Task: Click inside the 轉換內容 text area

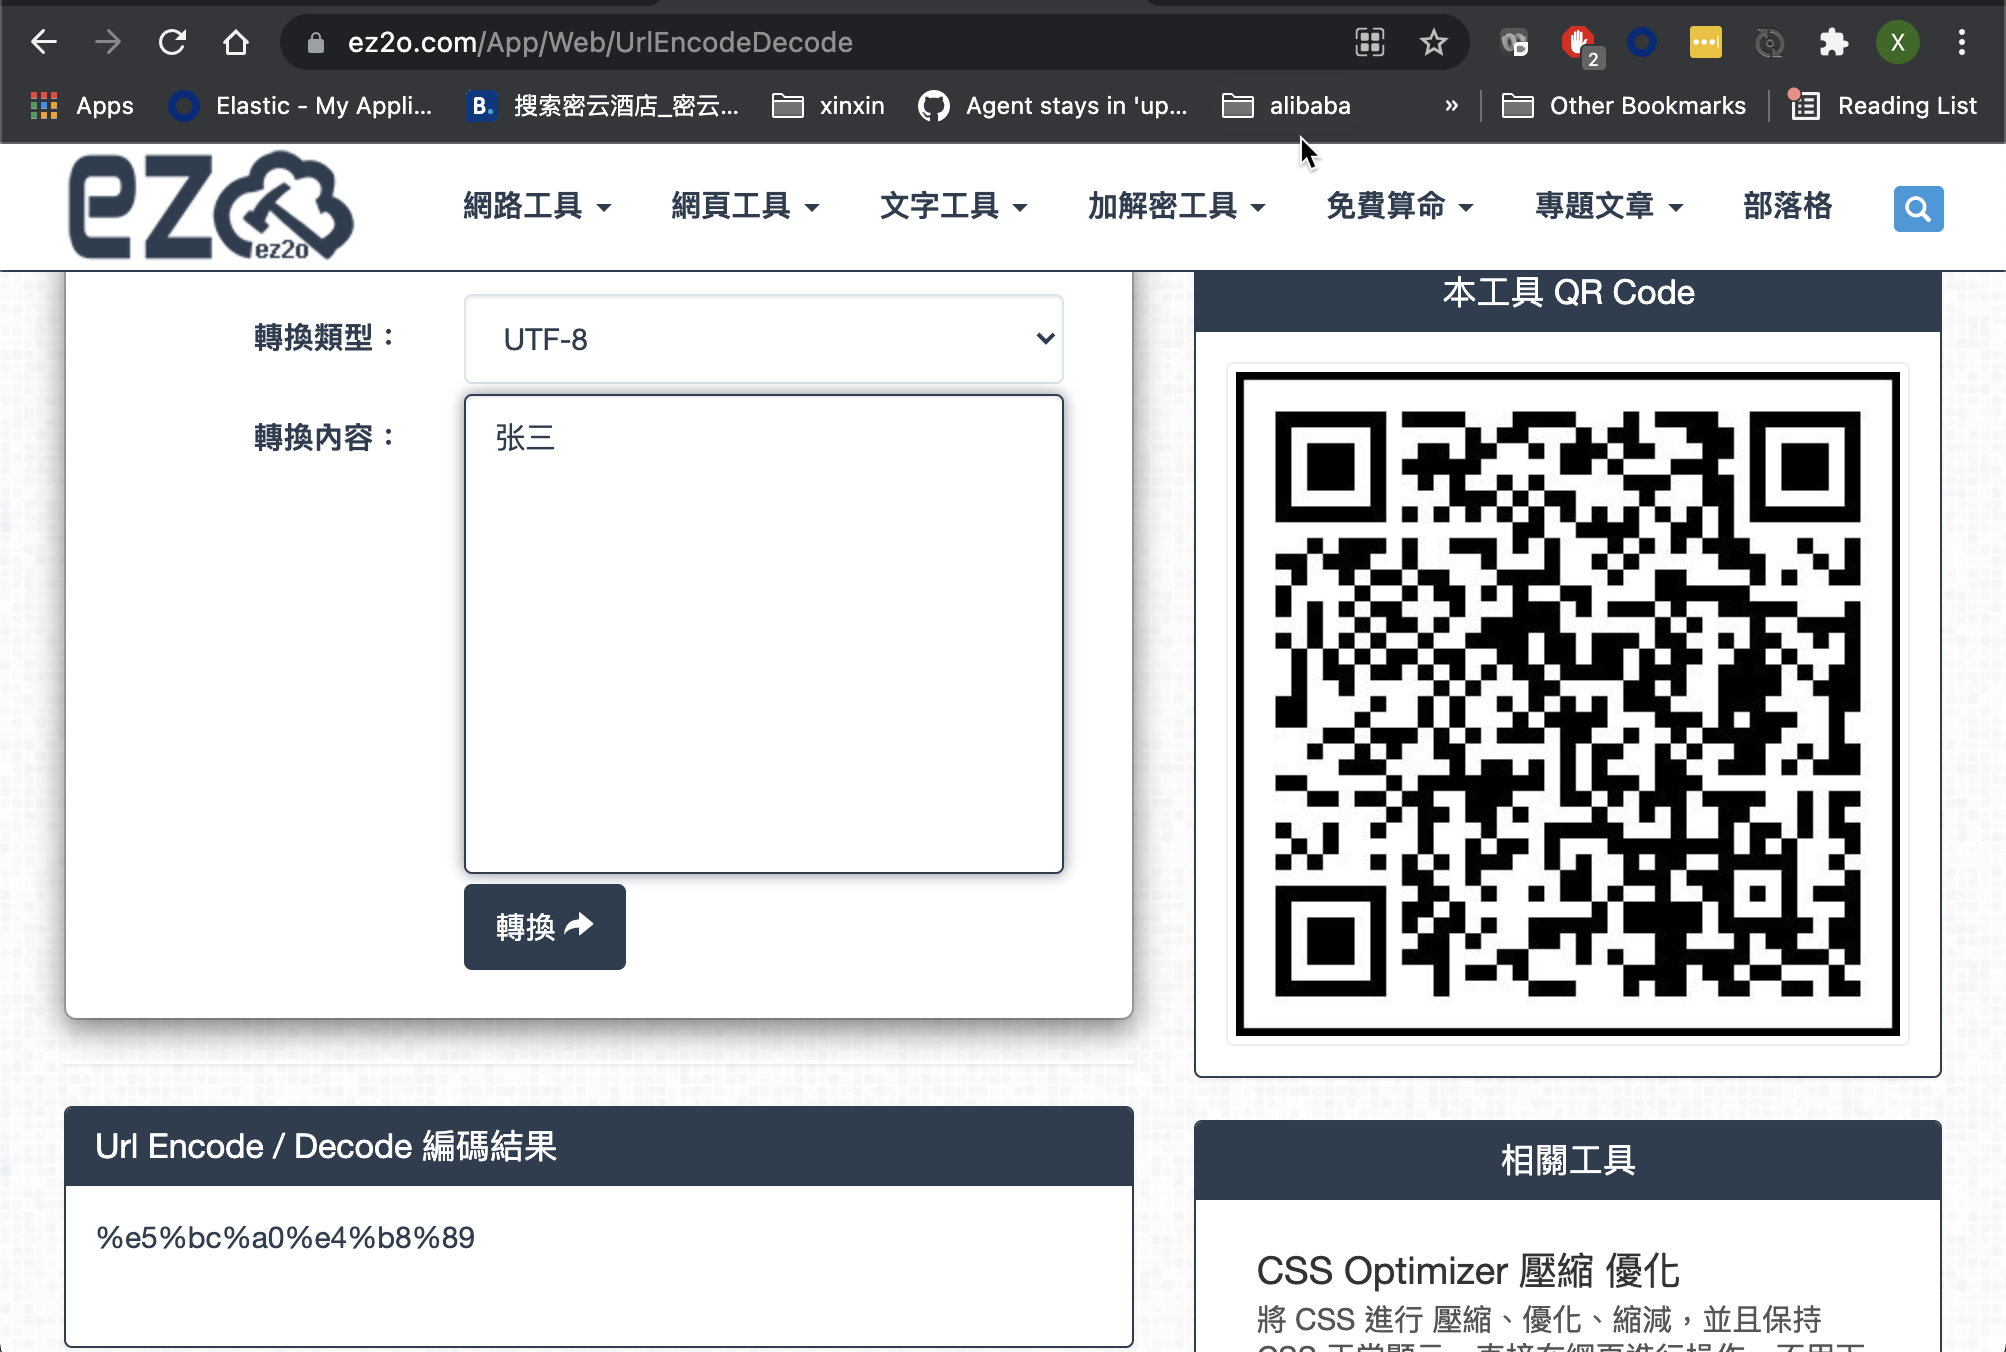Action: (763, 634)
